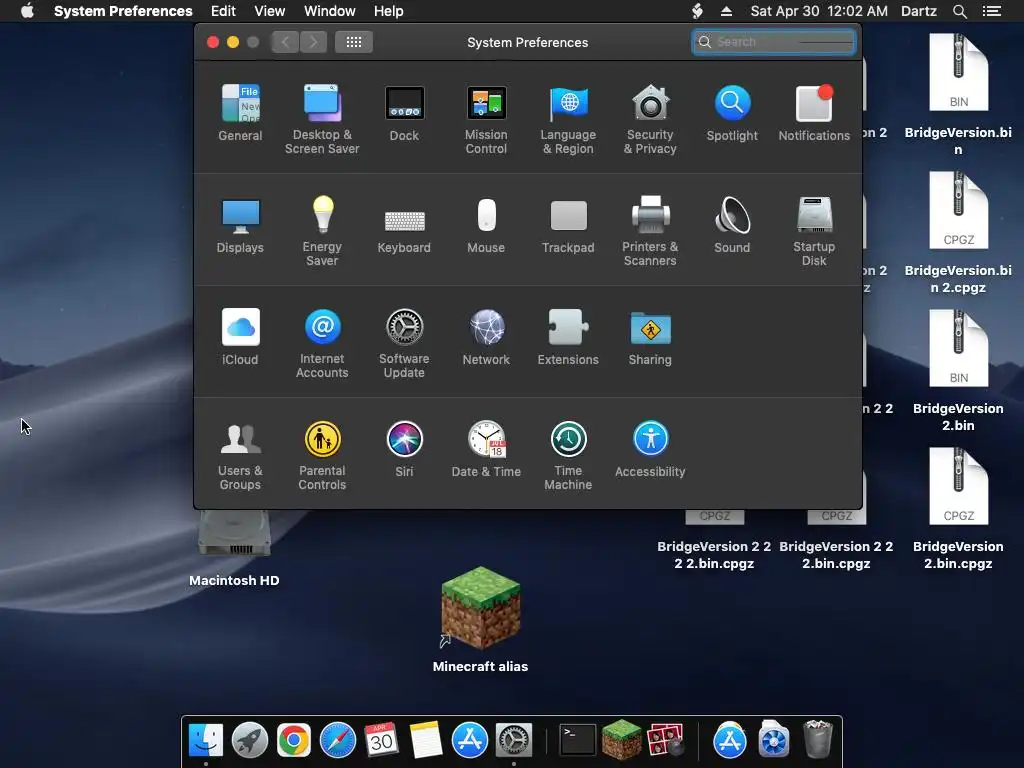This screenshot has height=768, width=1024.
Task: Open Notifications preferences
Action: (x=814, y=112)
